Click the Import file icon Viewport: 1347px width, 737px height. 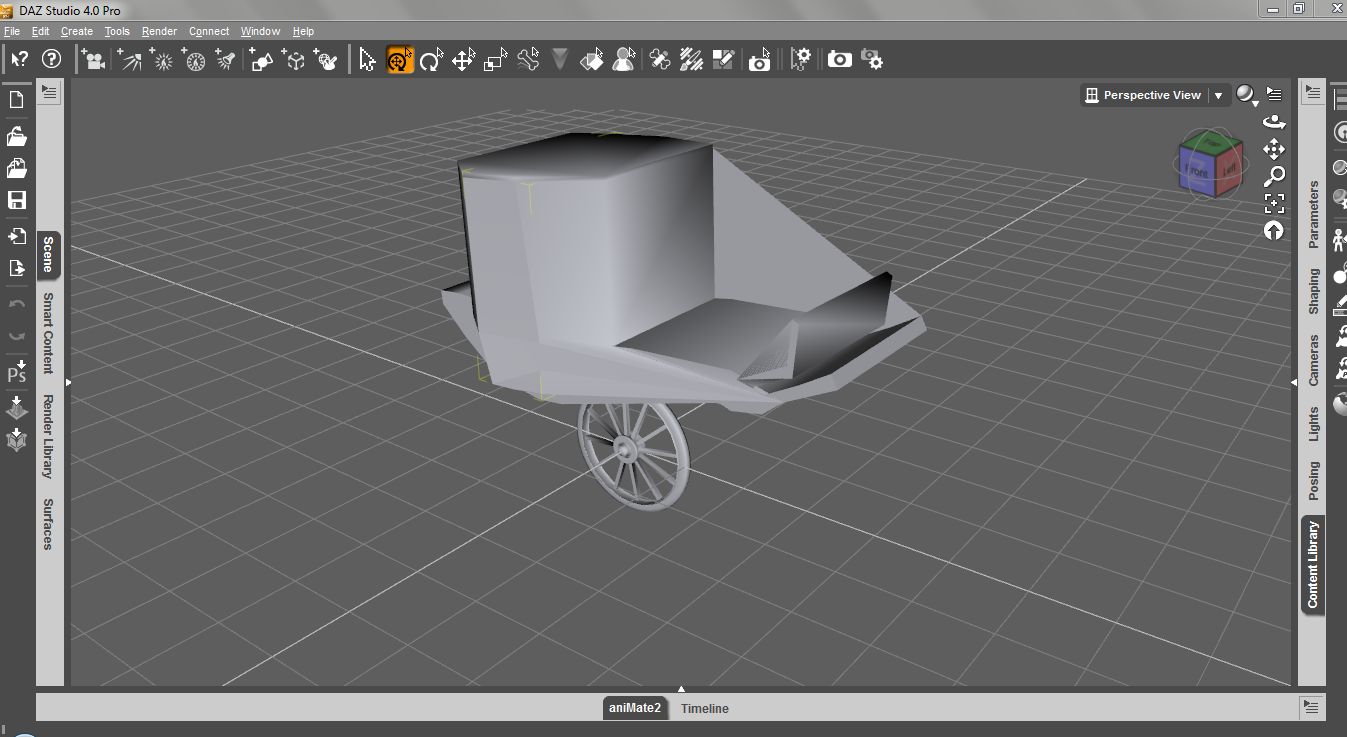[16, 236]
